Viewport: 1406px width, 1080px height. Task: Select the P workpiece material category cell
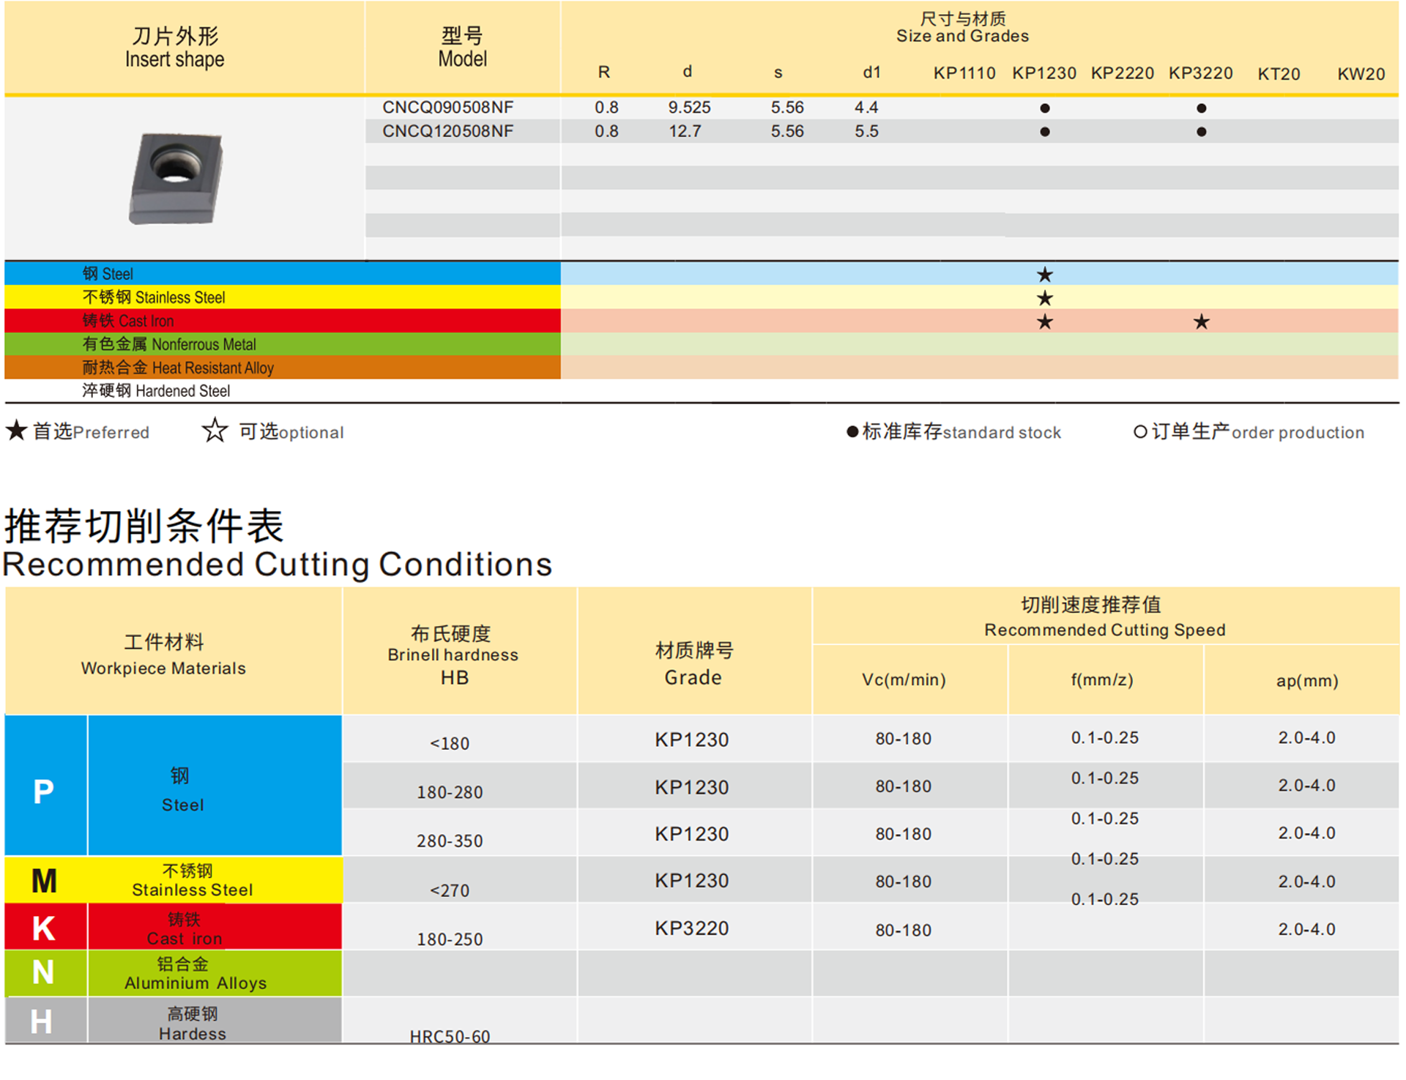(x=44, y=791)
